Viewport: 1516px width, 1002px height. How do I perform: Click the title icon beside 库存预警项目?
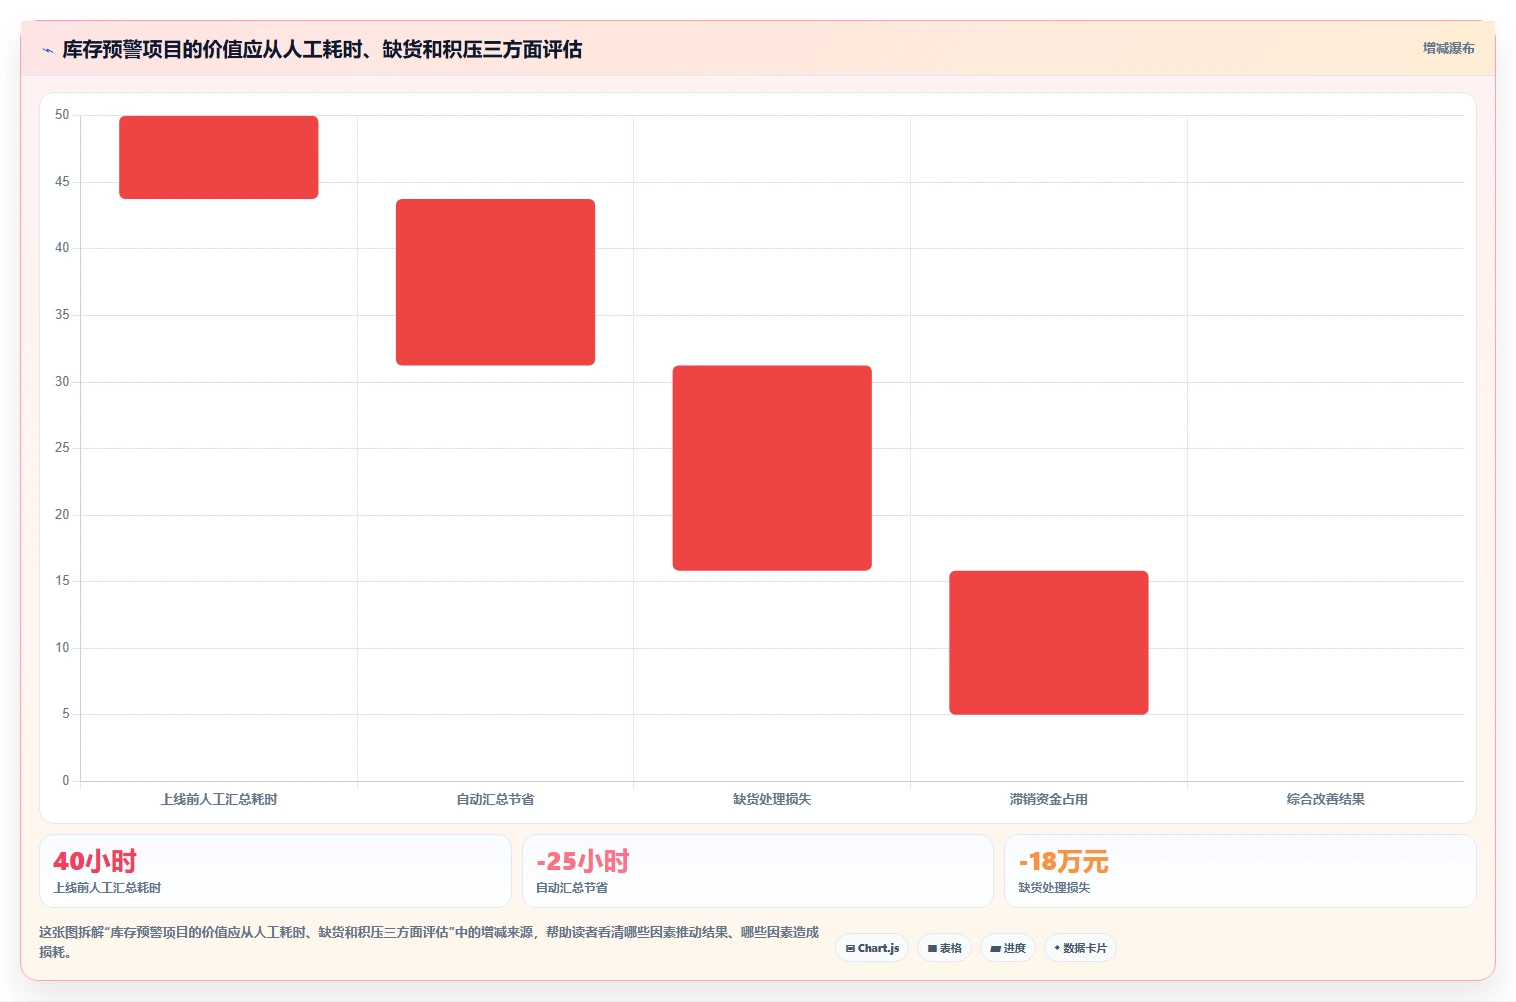47,50
